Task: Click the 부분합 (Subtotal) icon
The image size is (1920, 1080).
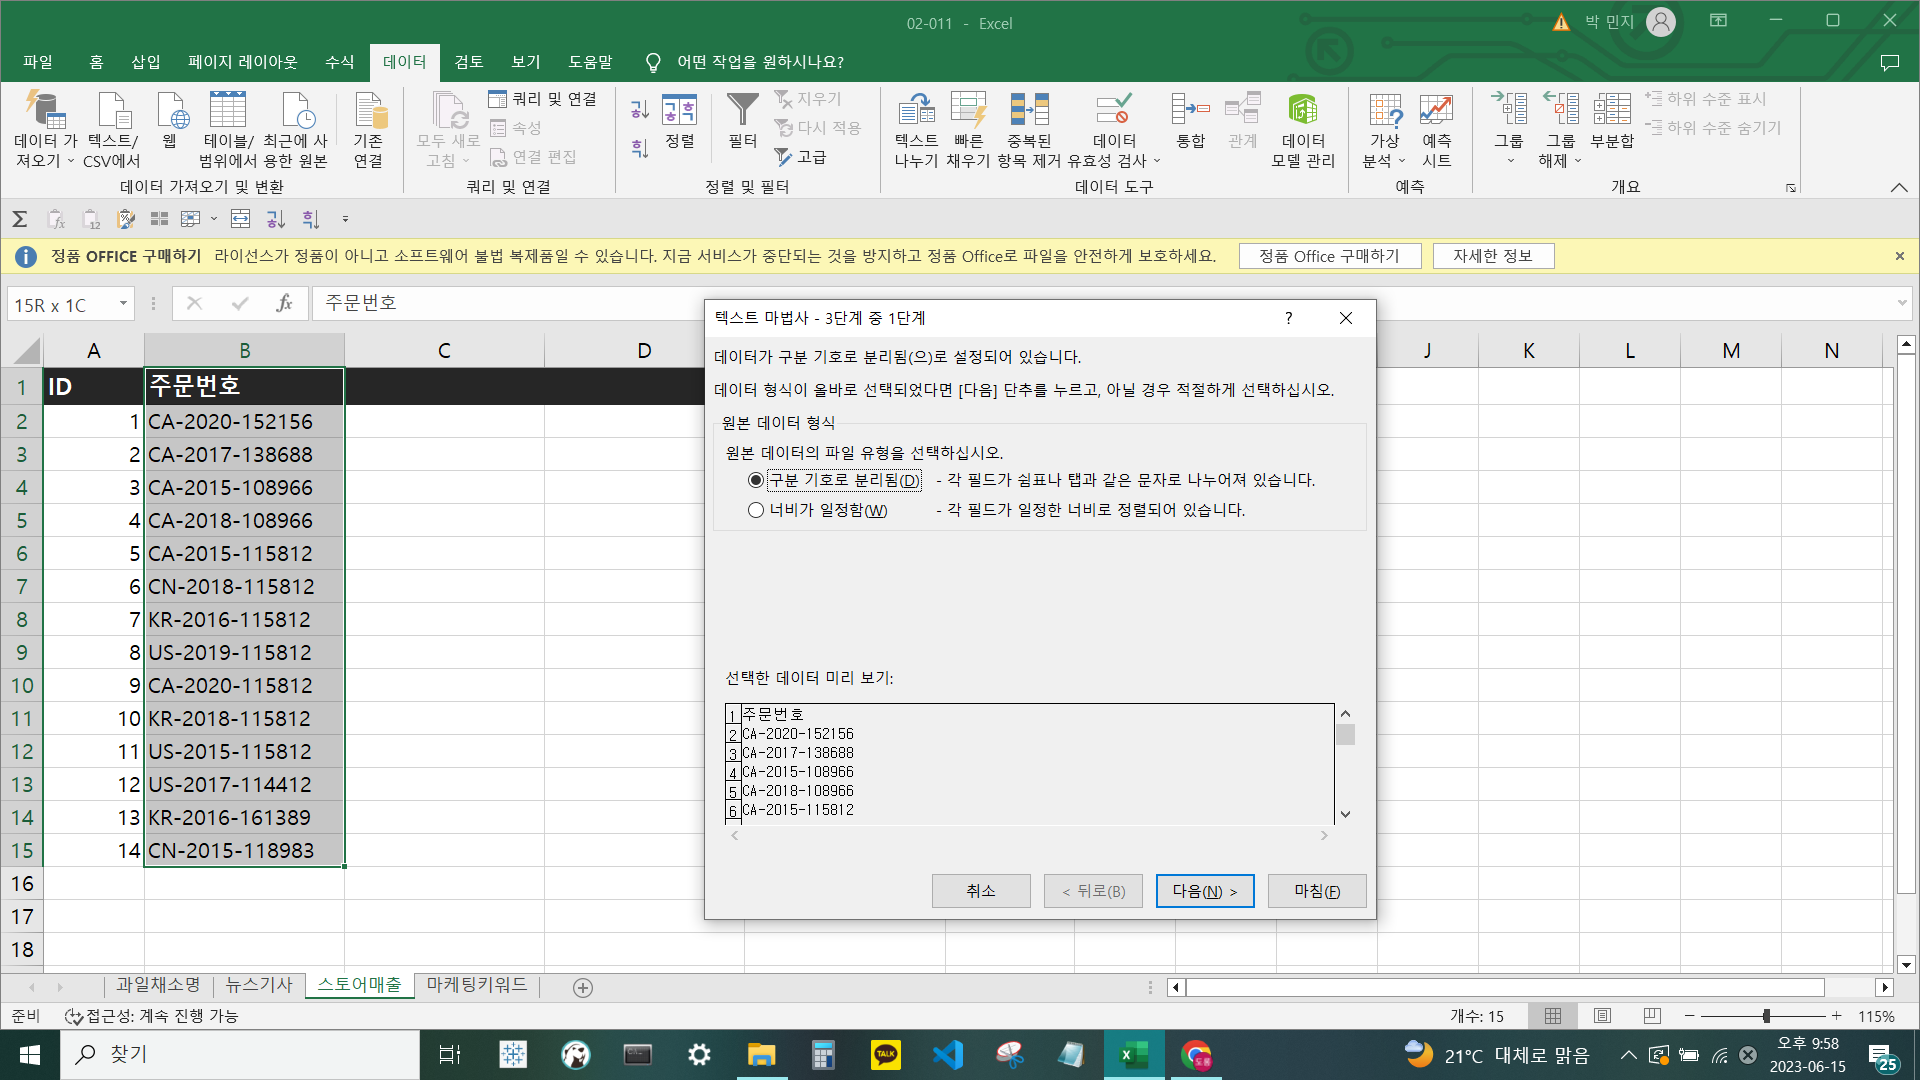Action: (x=1612, y=121)
